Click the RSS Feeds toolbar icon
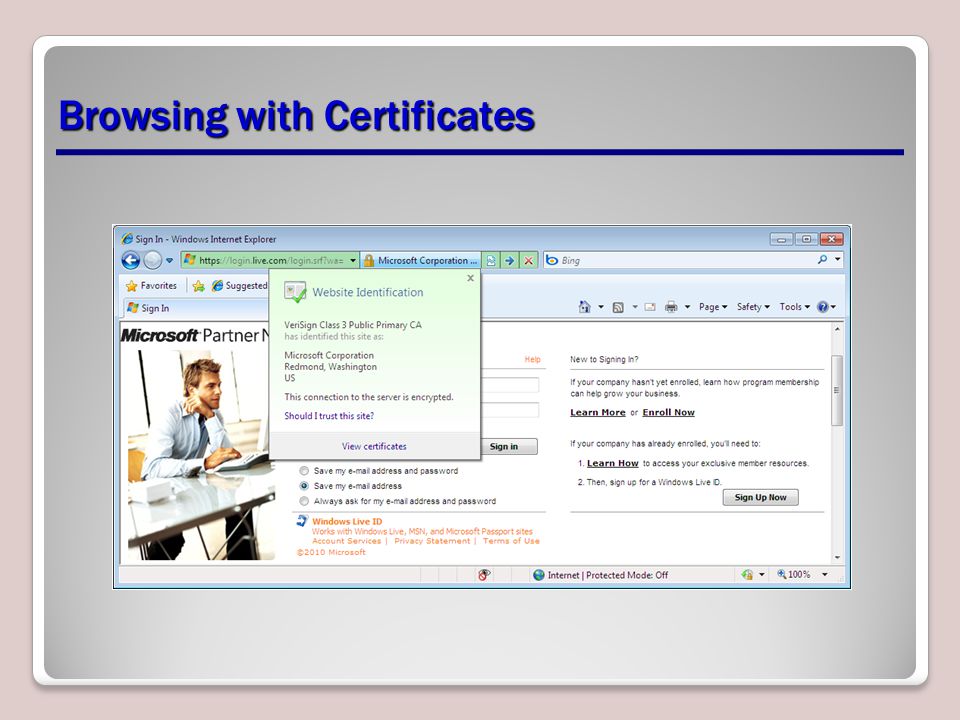This screenshot has height=720, width=960. [618, 307]
